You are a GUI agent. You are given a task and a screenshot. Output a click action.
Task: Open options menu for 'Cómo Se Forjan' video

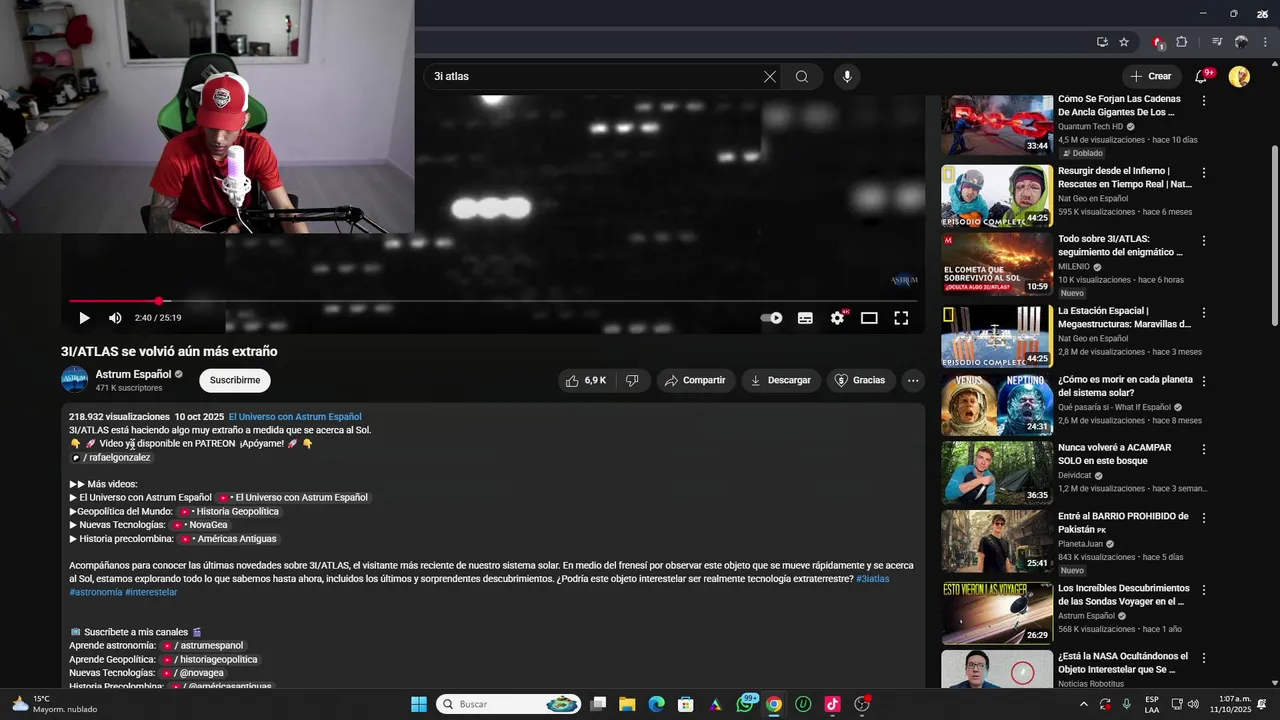1204,101
